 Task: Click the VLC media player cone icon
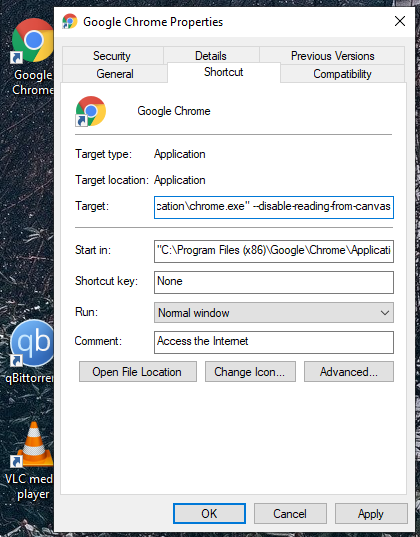(x=33, y=445)
